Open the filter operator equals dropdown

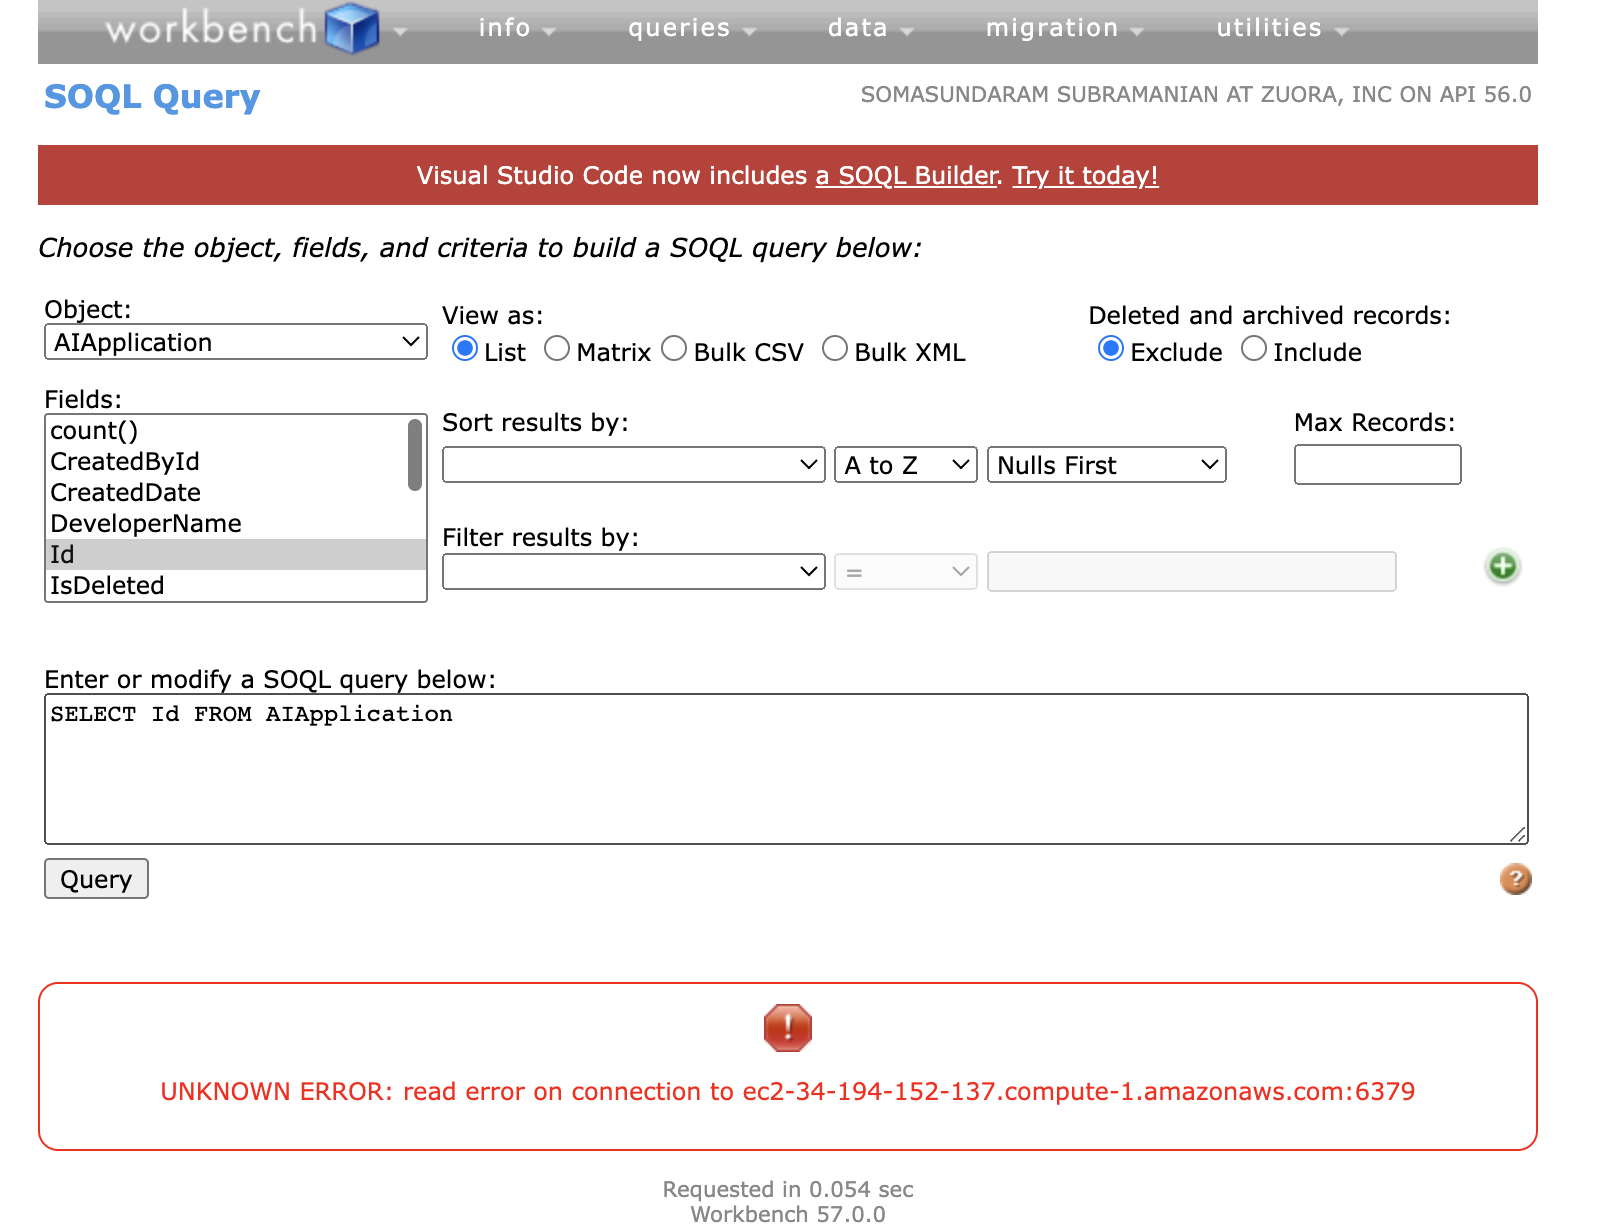click(x=905, y=571)
